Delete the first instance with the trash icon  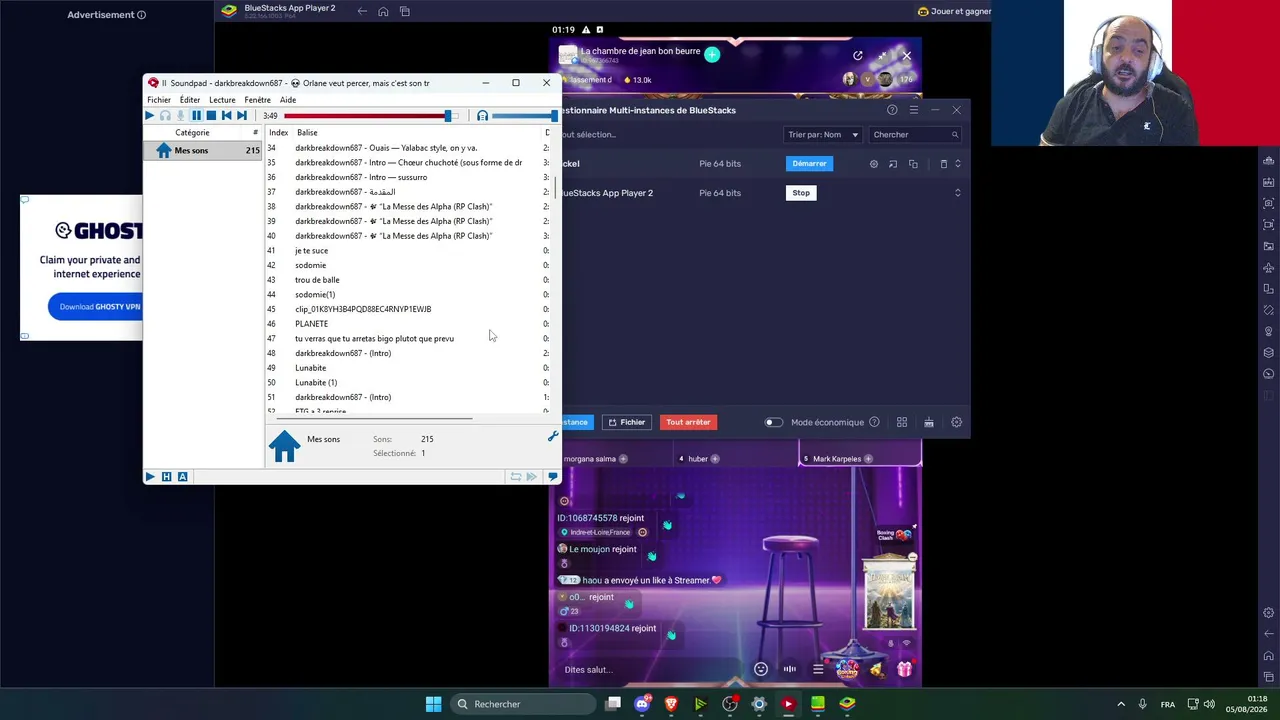coord(943,164)
